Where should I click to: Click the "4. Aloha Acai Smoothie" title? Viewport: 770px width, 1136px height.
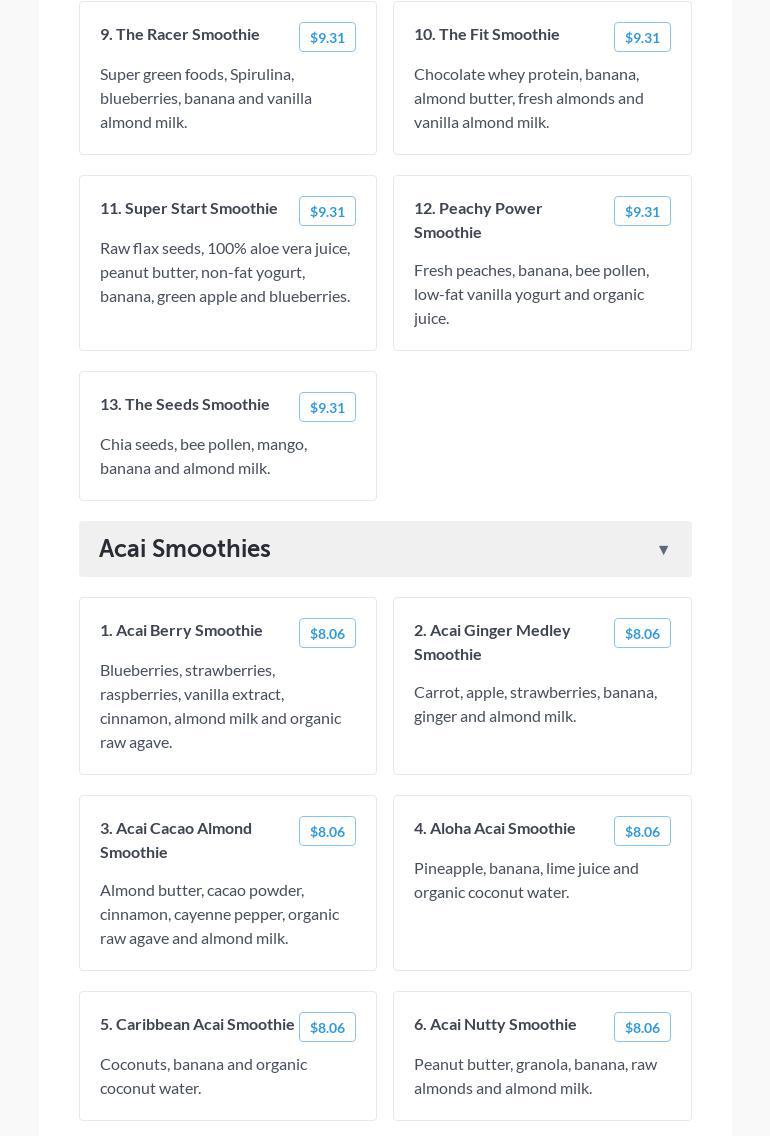pos(495,828)
